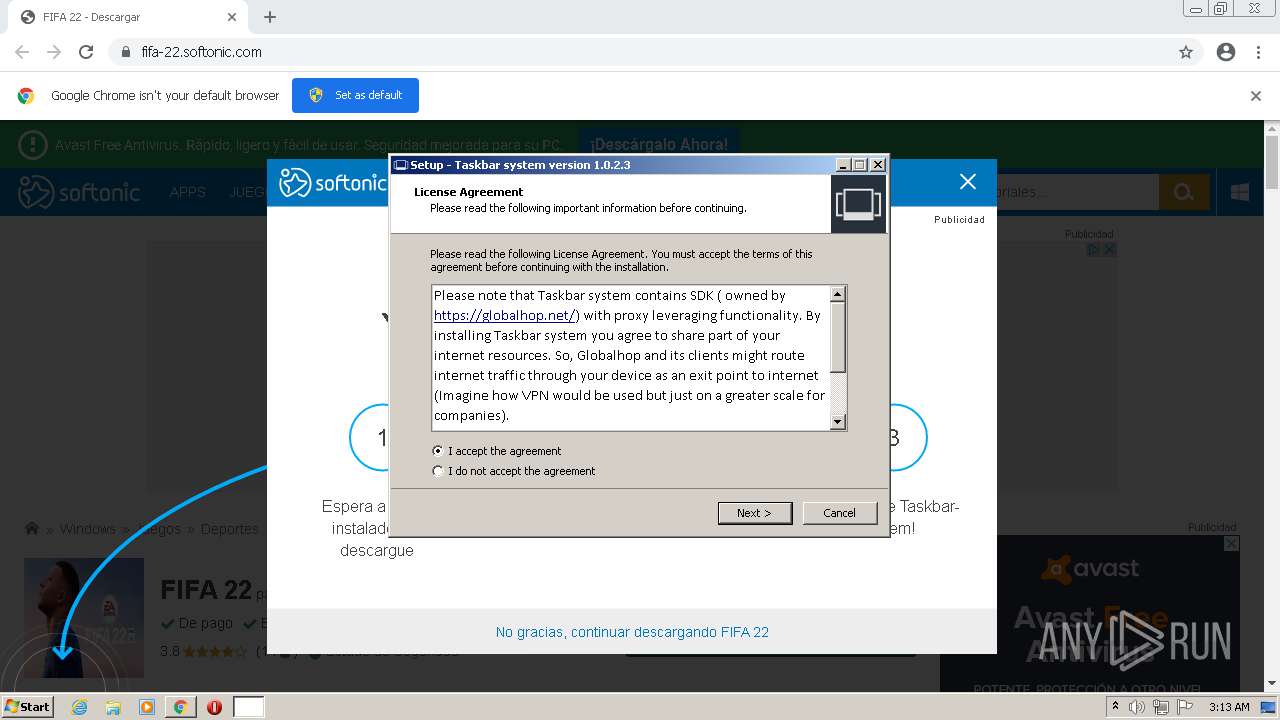The height and width of the screenshot is (720, 1280).
Task: Open Windows Media Player taskbar icon
Action: point(147,707)
